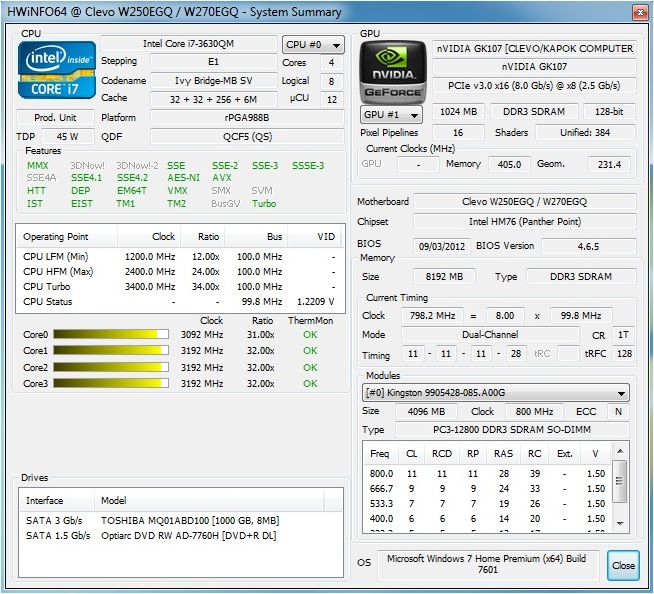Click the Geom. clock 231.4 field
The width and height of the screenshot is (654, 594).
609,164
